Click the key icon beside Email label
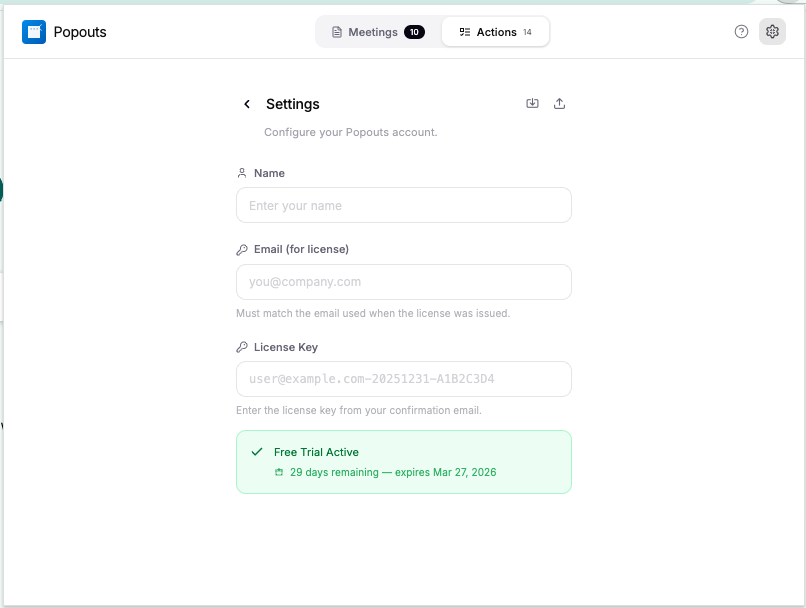 (x=241, y=249)
